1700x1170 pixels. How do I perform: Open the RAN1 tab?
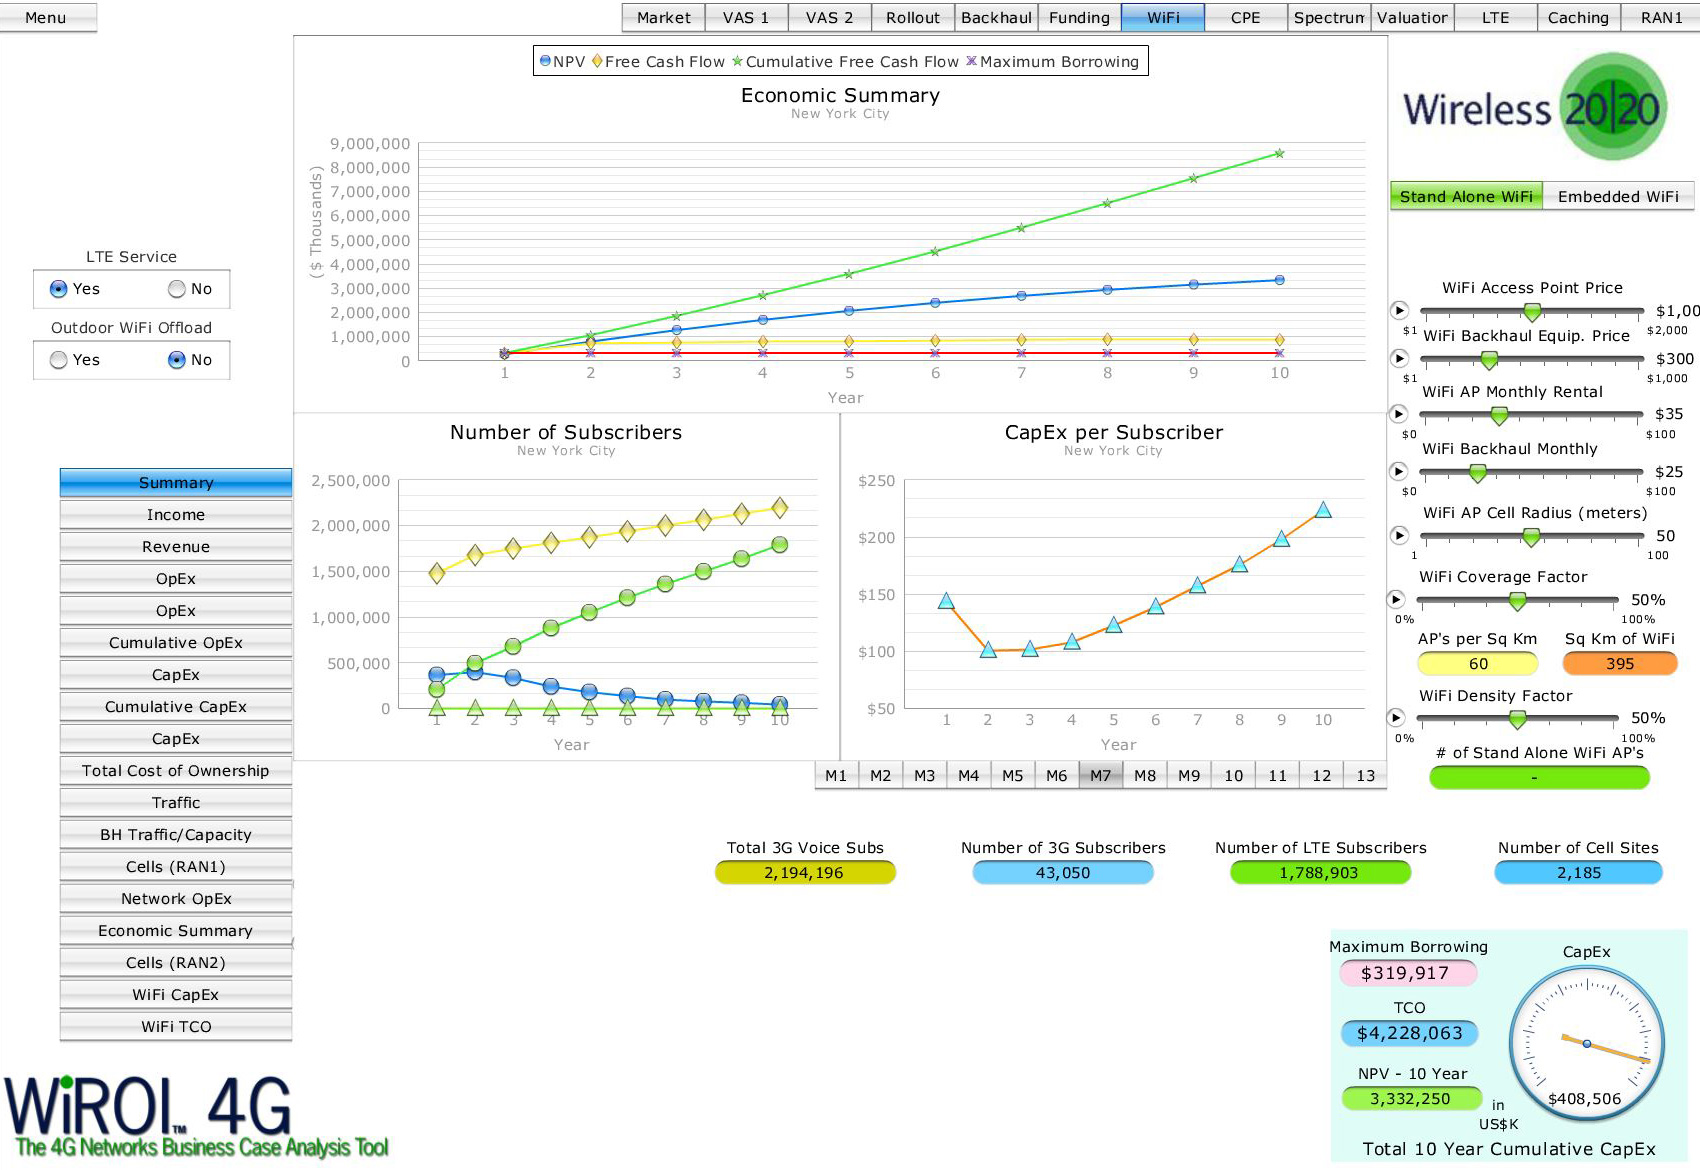(1661, 18)
